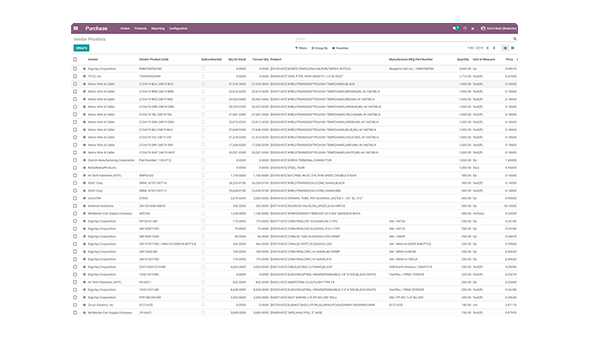Sort by Vendor Product Code column header
Image resolution: width=590 pixels, height=360 pixels.
[x=154, y=59]
